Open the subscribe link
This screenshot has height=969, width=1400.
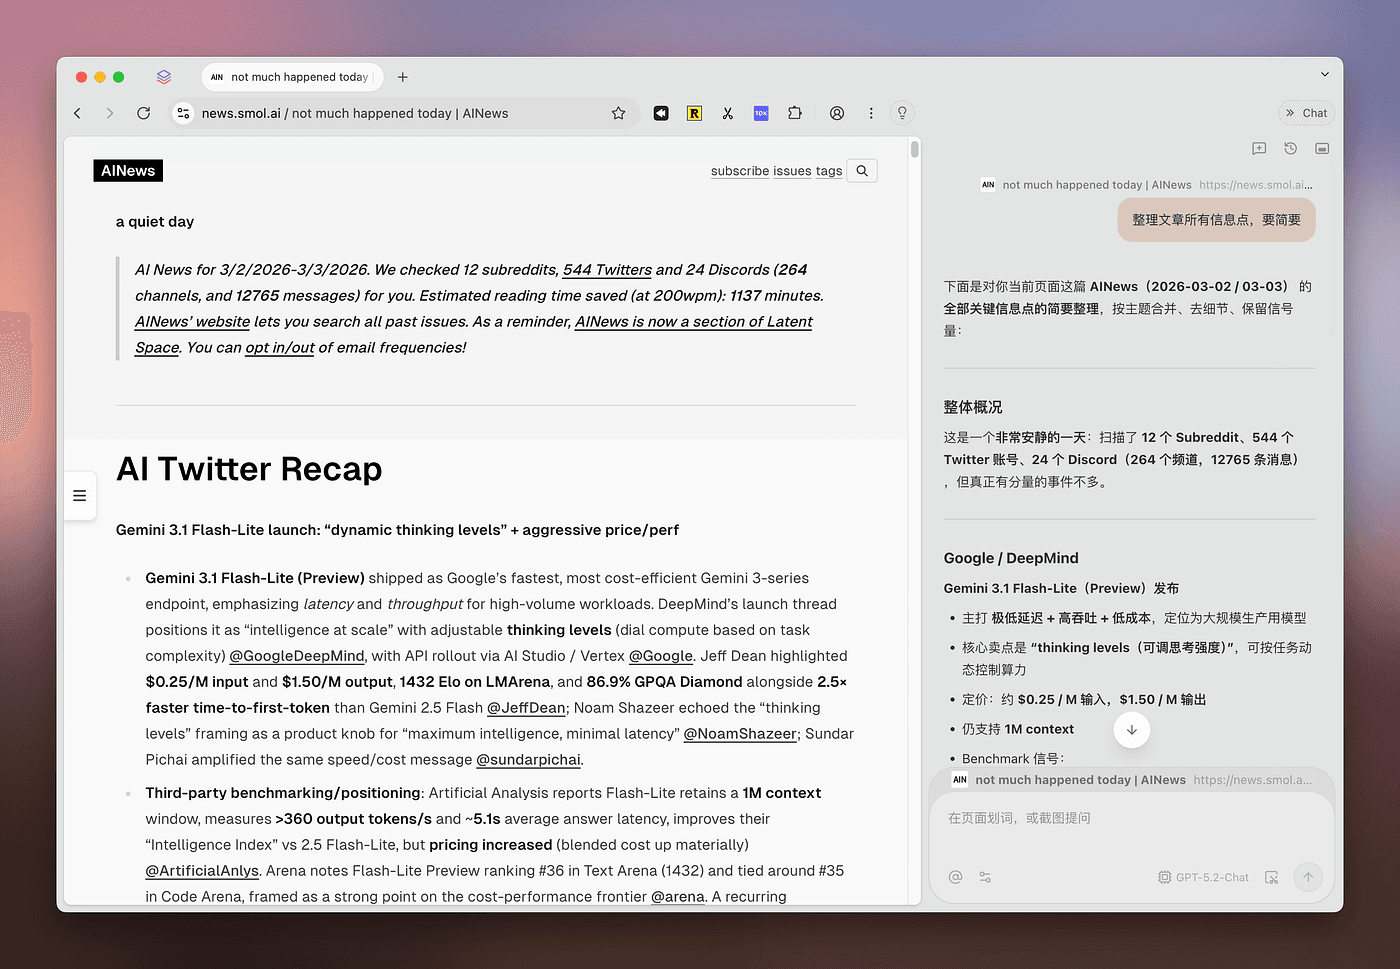pos(740,171)
